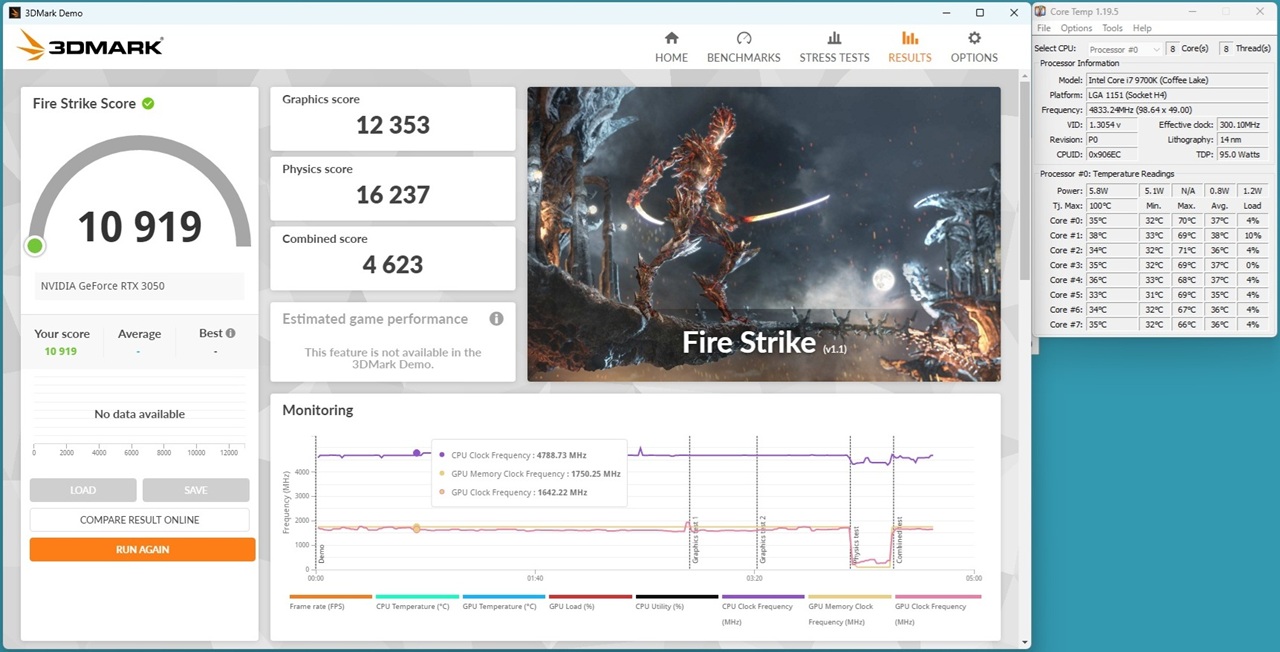Open the Core Temp Options menu
Viewport: 1280px width, 652px height.
pyautogui.click(x=1076, y=28)
